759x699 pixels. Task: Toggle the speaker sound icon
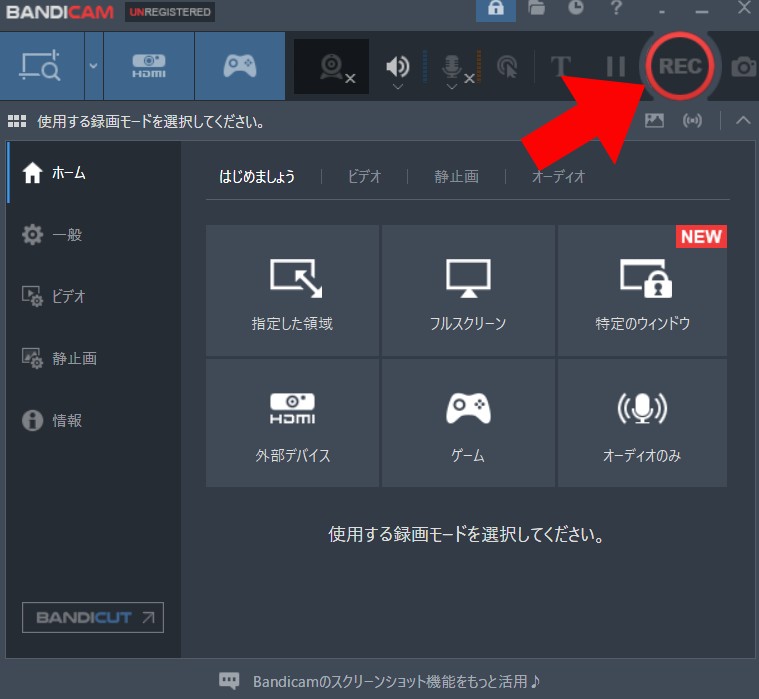[x=397, y=66]
